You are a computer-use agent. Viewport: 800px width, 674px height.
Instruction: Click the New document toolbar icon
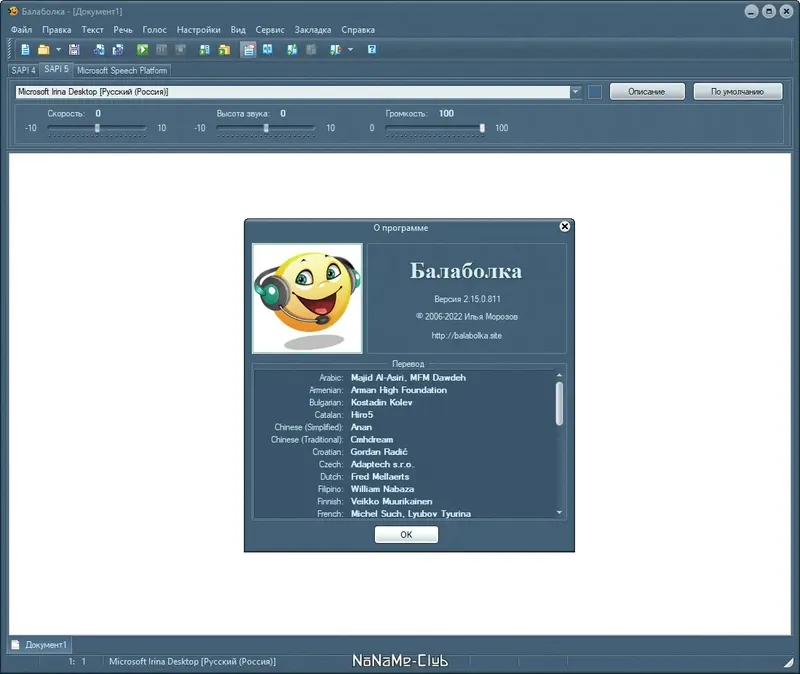click(x=25, y=49)
